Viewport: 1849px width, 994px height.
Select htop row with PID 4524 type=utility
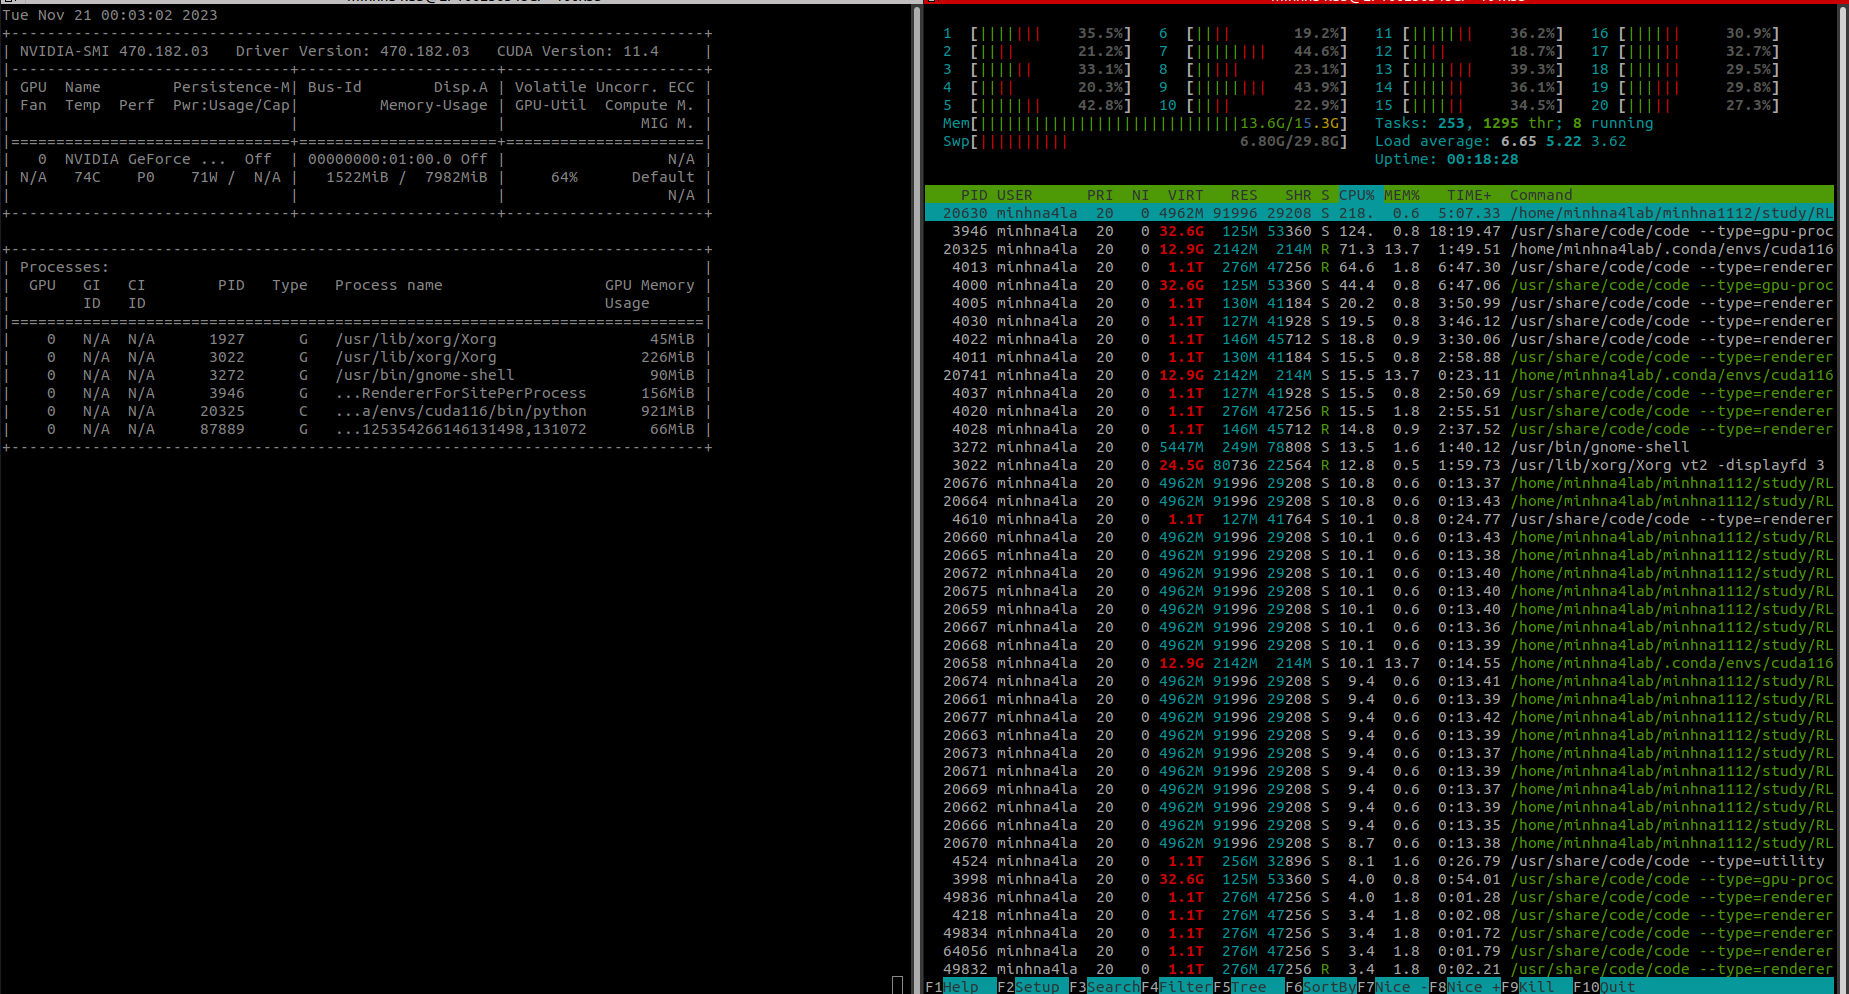point(1380,861)
